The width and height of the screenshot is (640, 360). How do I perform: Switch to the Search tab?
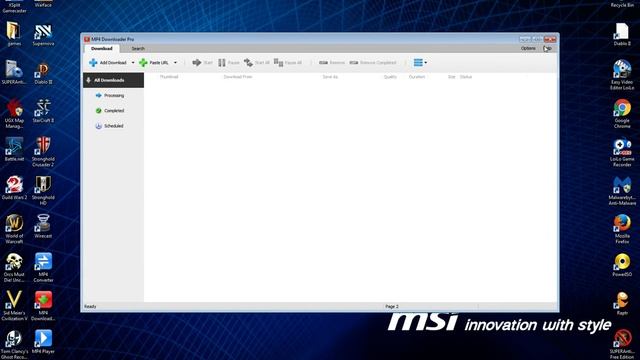point(138,49)
